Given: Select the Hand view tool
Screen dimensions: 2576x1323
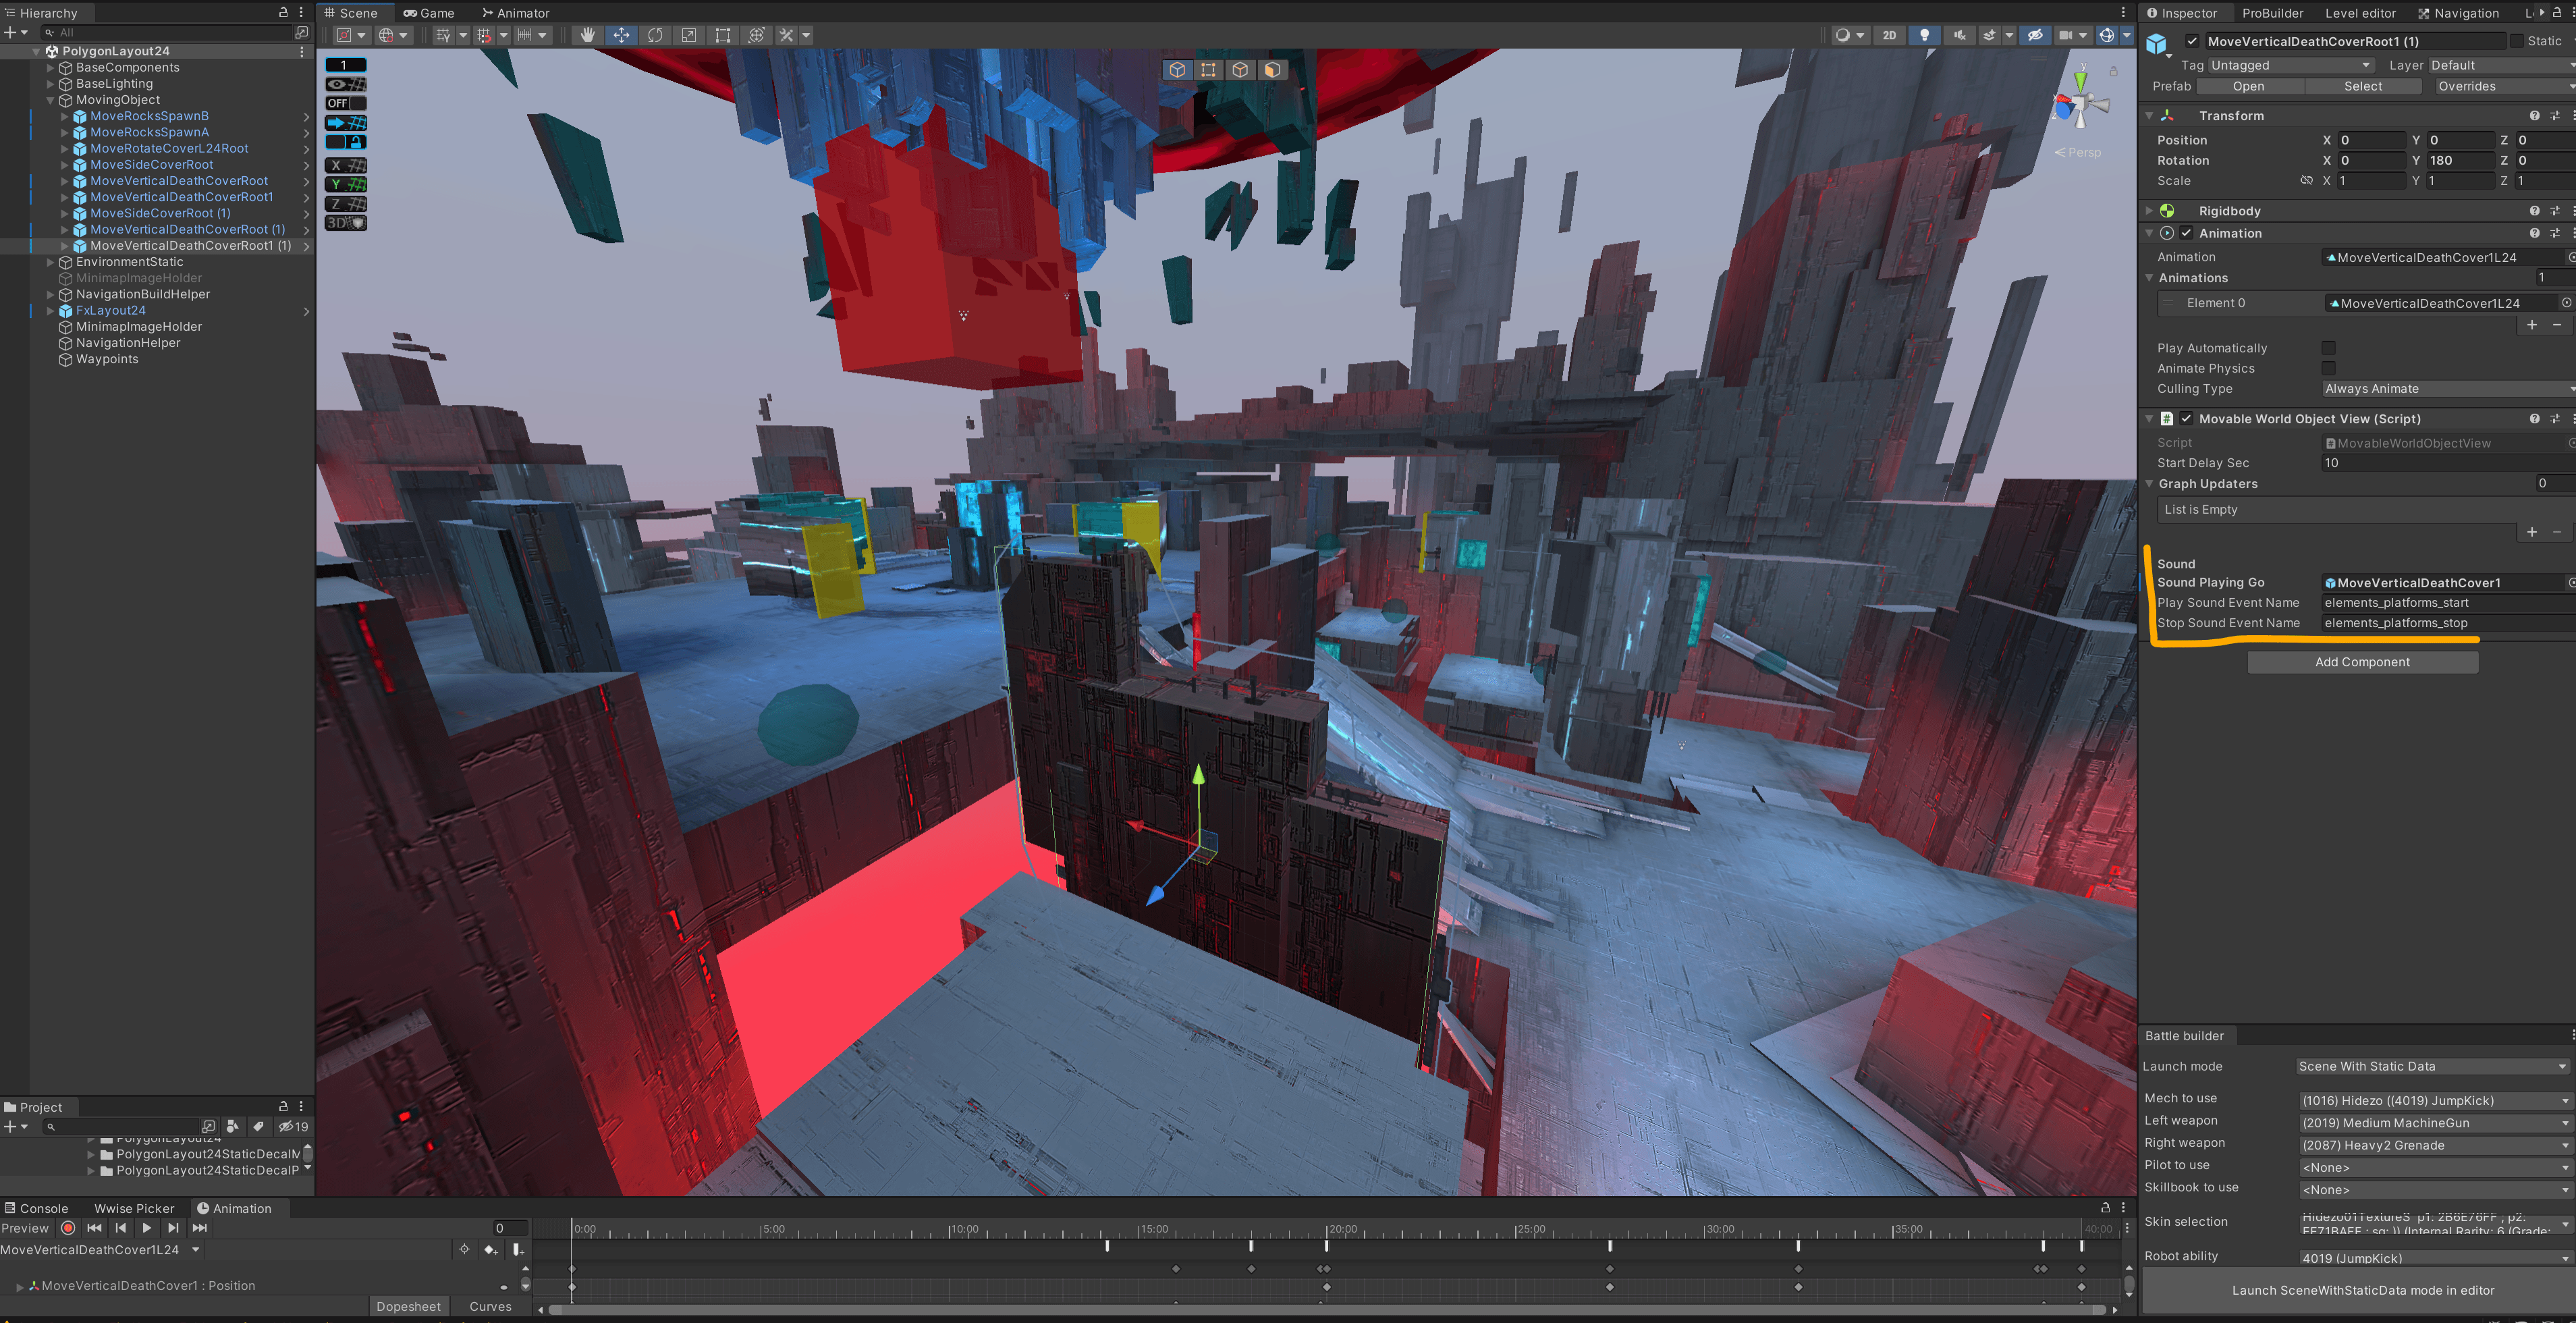Looking at the screenshot, I should (x=587, y=35).
